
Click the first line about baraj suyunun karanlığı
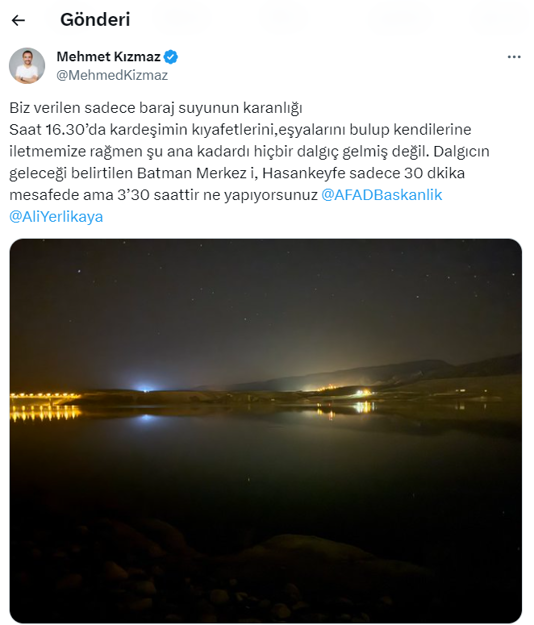156,108
